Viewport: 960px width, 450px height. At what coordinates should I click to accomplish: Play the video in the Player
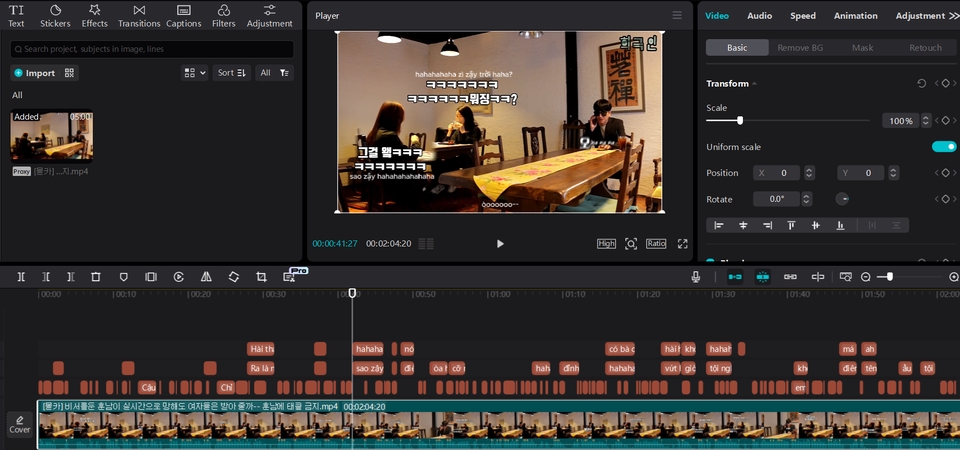click(500, 244)
